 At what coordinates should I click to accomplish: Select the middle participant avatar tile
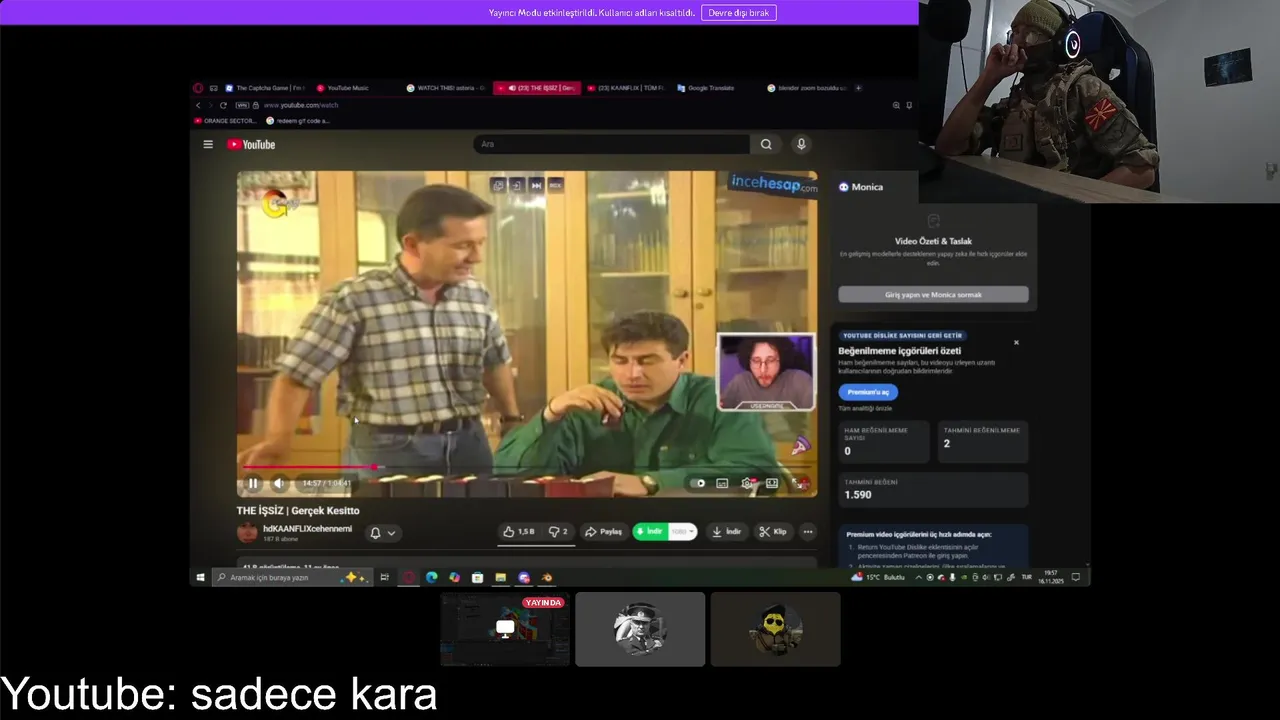coord(640,629)
